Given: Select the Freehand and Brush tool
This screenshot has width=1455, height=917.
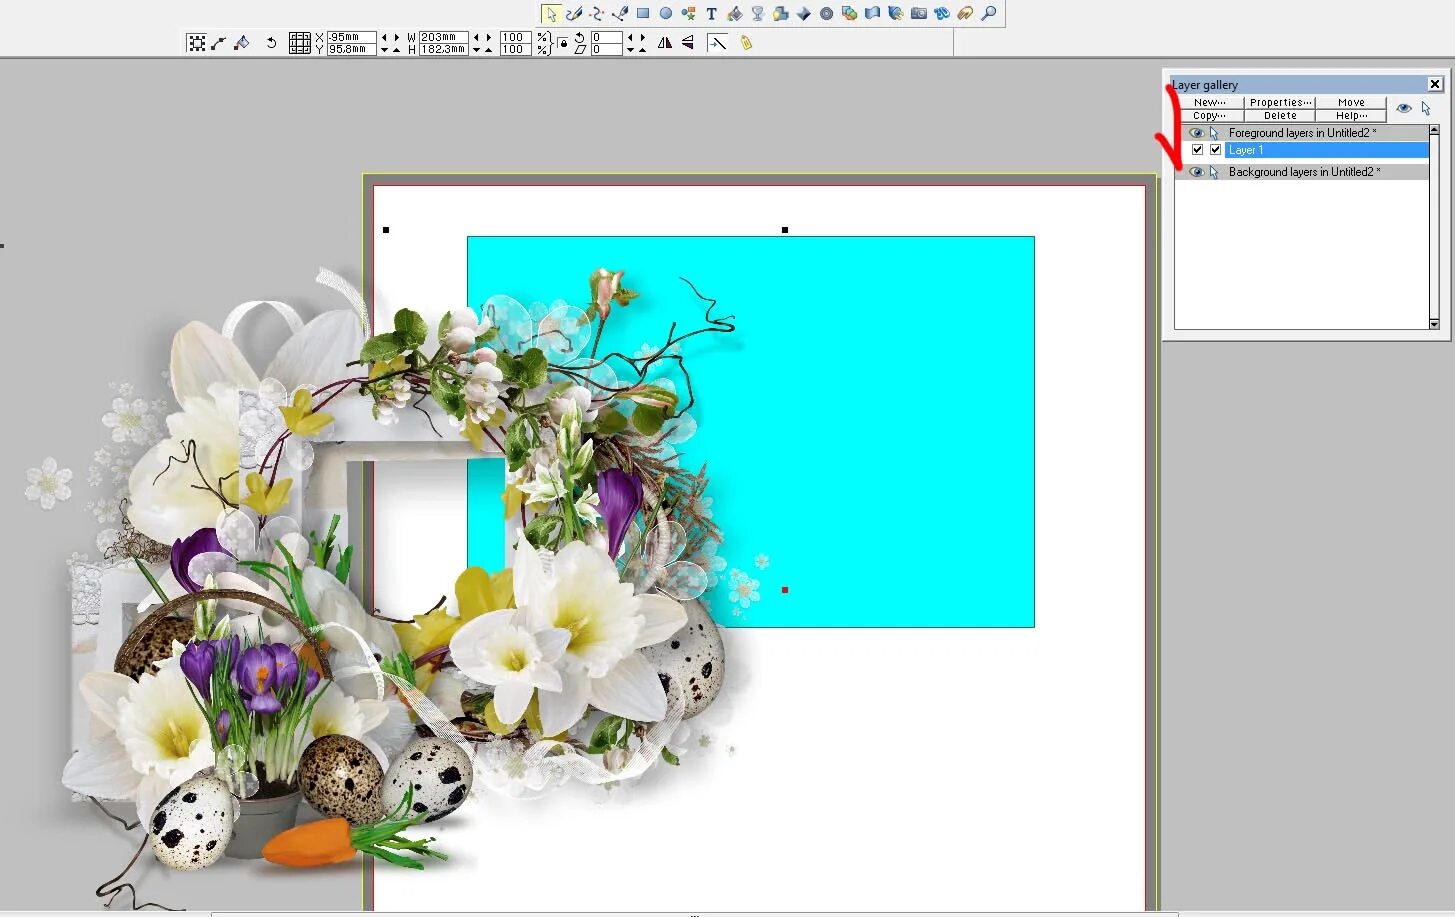Looking at the screenshot, I should 574,14.
